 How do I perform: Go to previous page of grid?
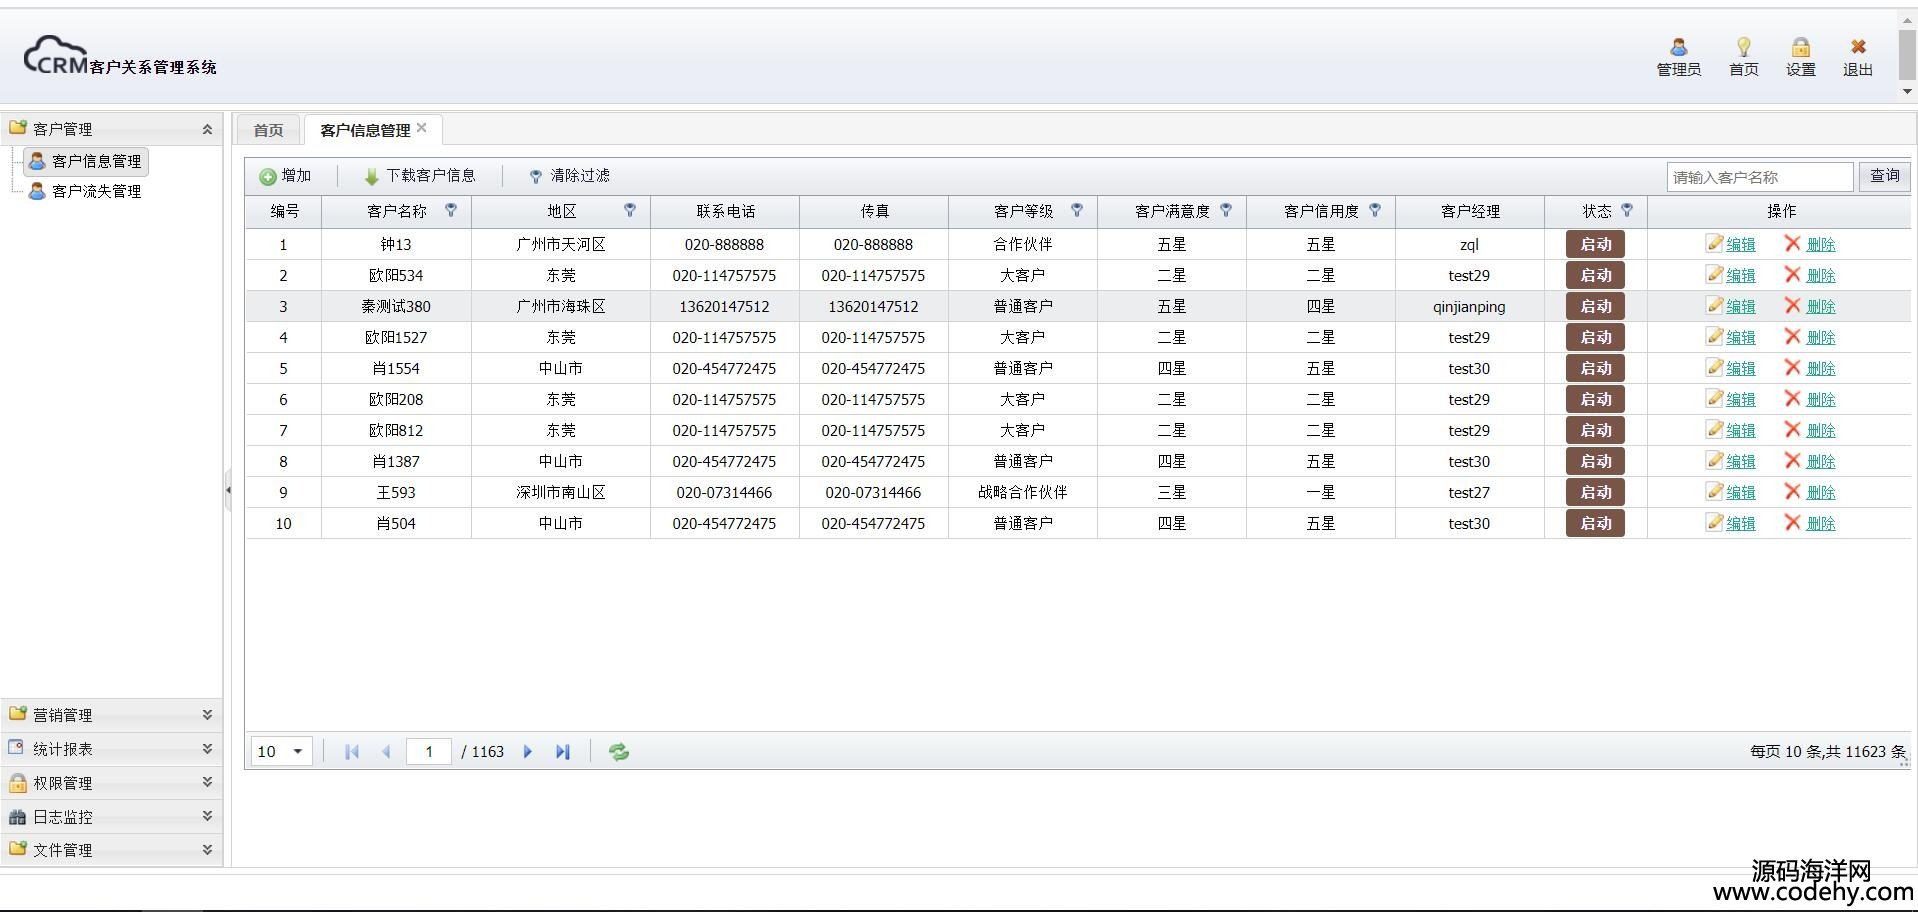pos(386,752)
